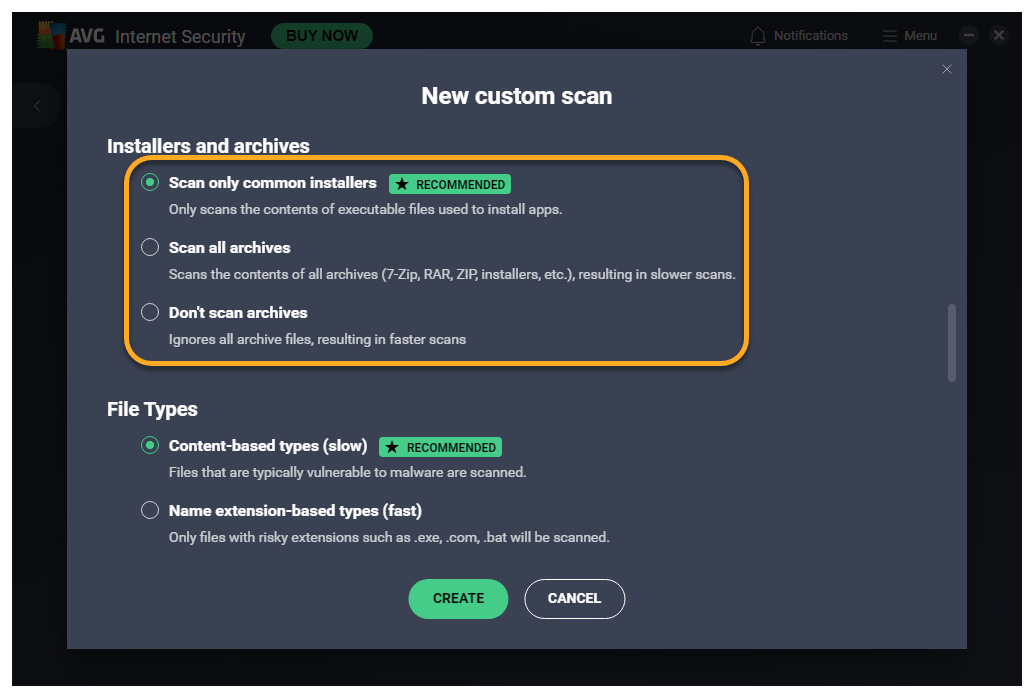Click the green BUY NOW button
Viewport: 1035px width, 697px height.
tap(322, 36)
